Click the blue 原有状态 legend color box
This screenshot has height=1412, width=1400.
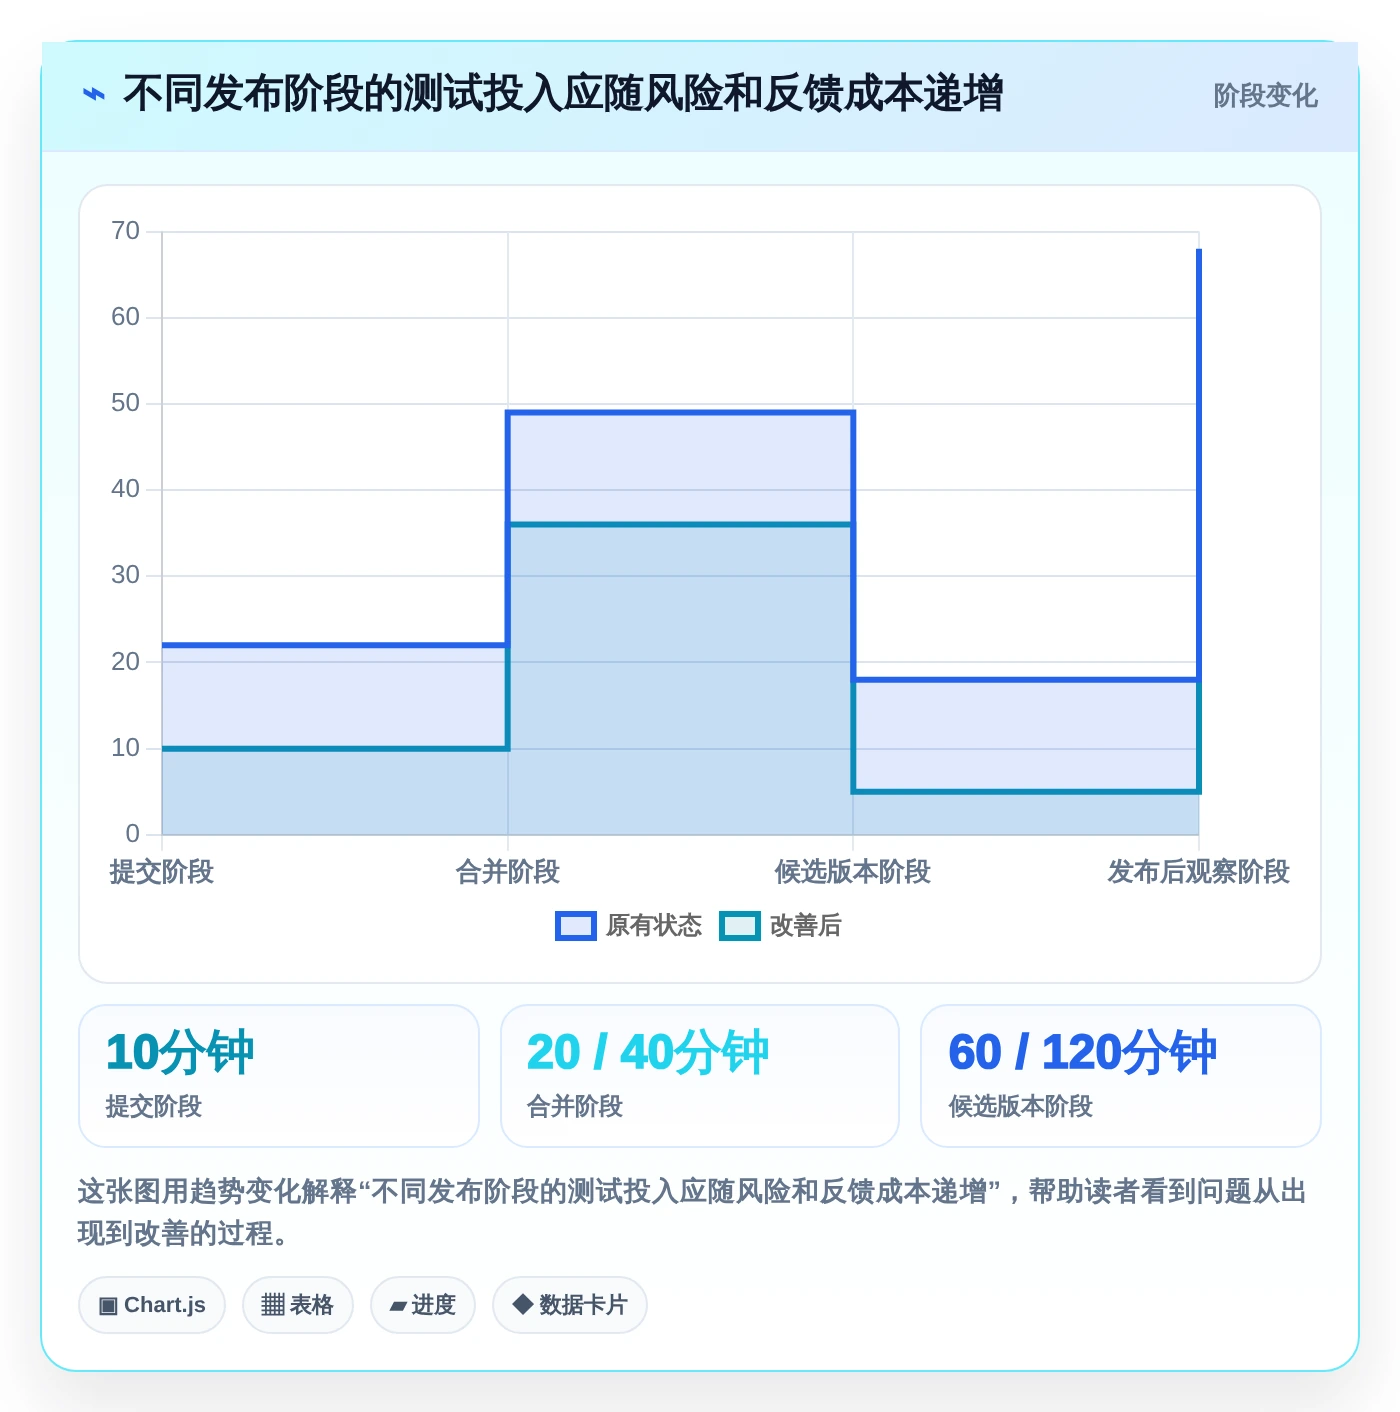576,926
